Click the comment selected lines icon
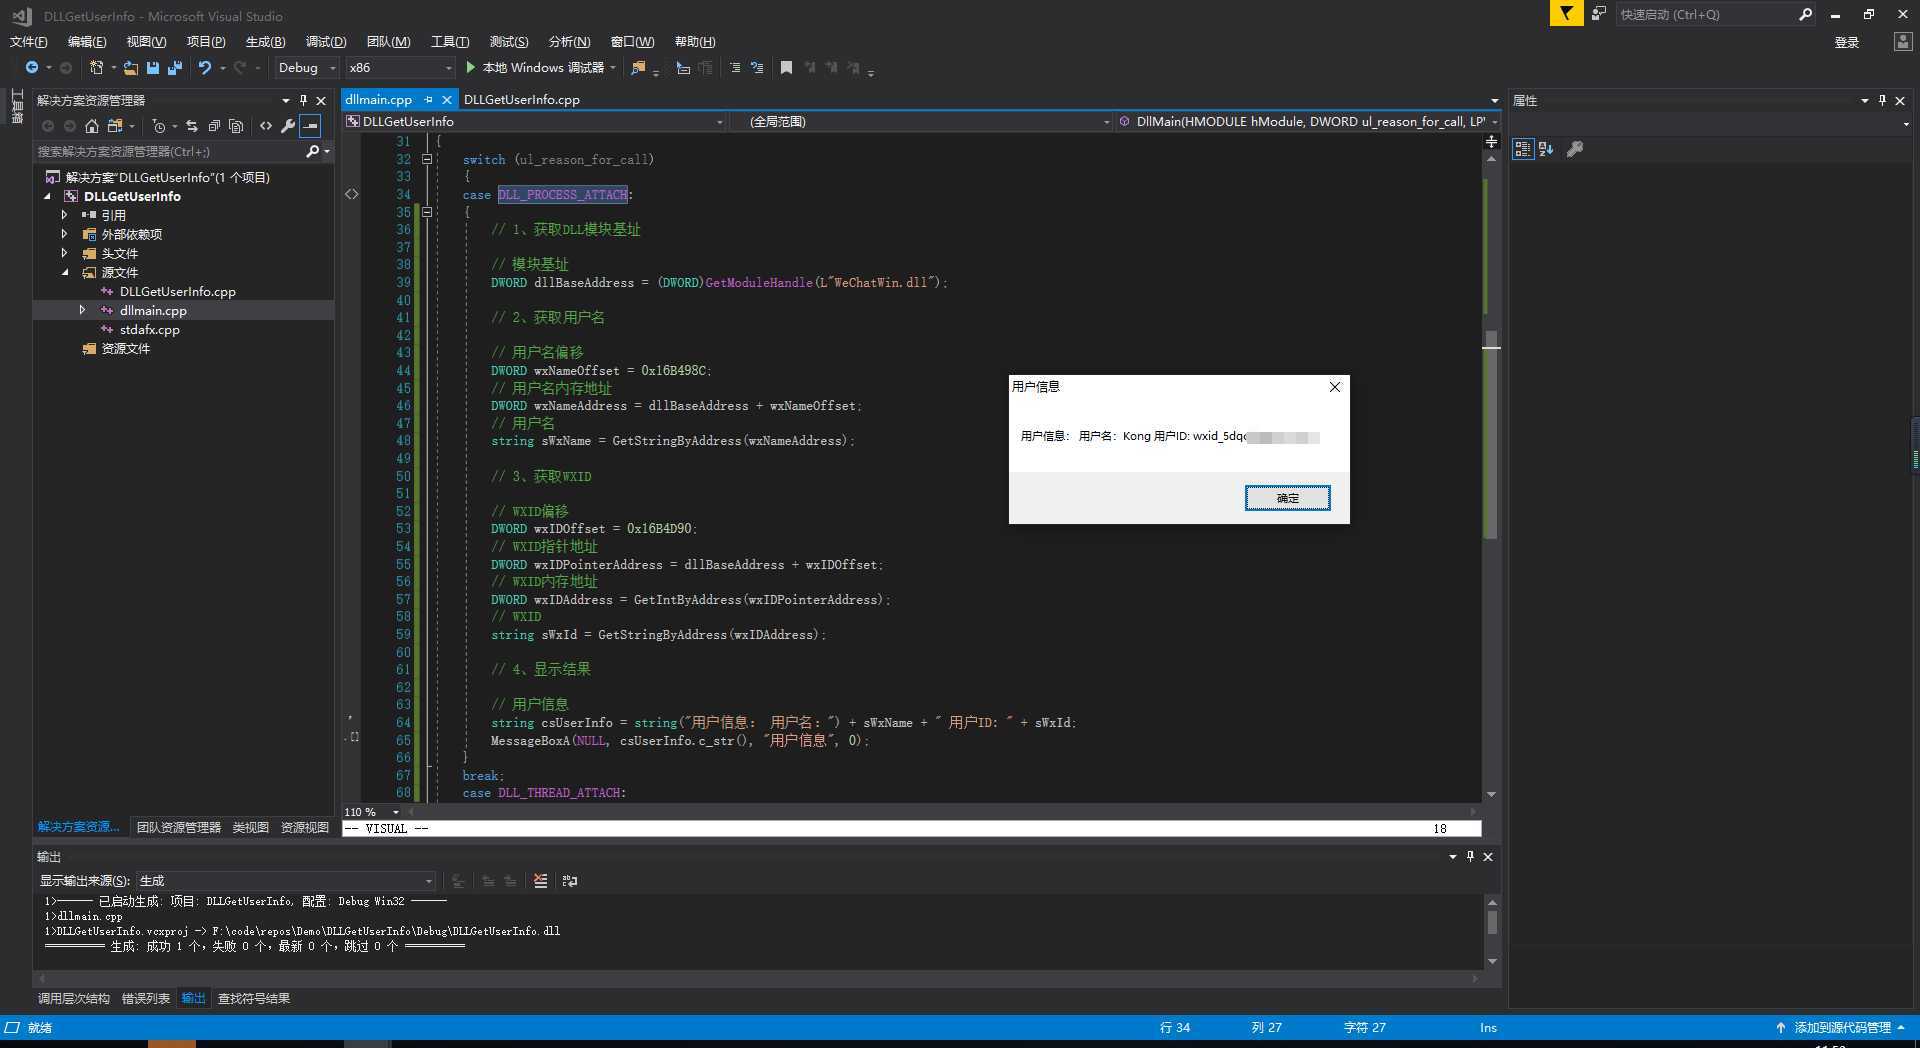Viewport: 1920px width, 1048px height. click(735, 67)
